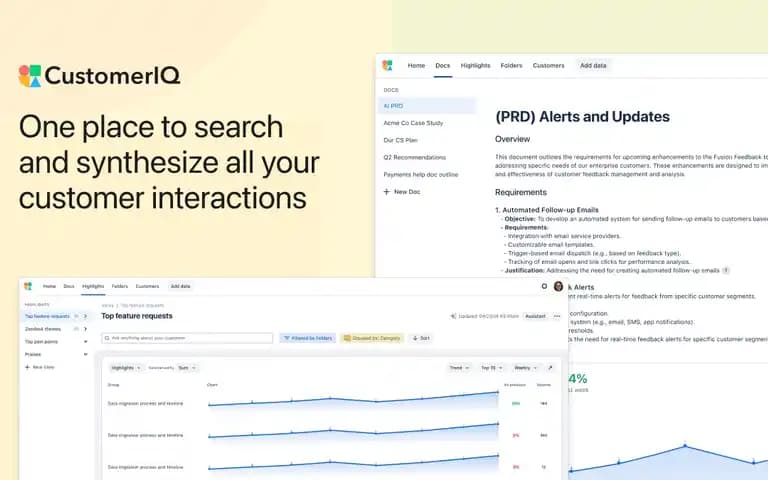Expand Praises dropdown arrow
Screen dimensions: 768x480
pos(86,354)
